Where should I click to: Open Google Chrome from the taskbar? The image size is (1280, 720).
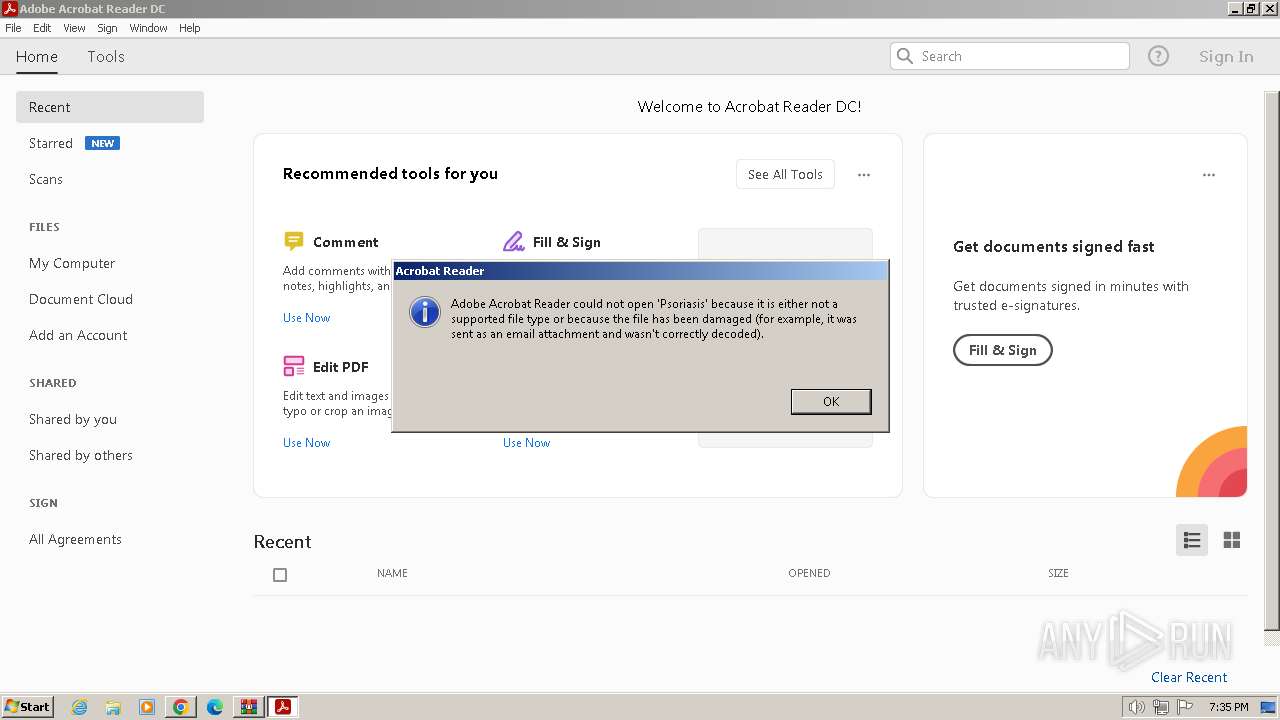pyautogui.click(x=181, y=707)
